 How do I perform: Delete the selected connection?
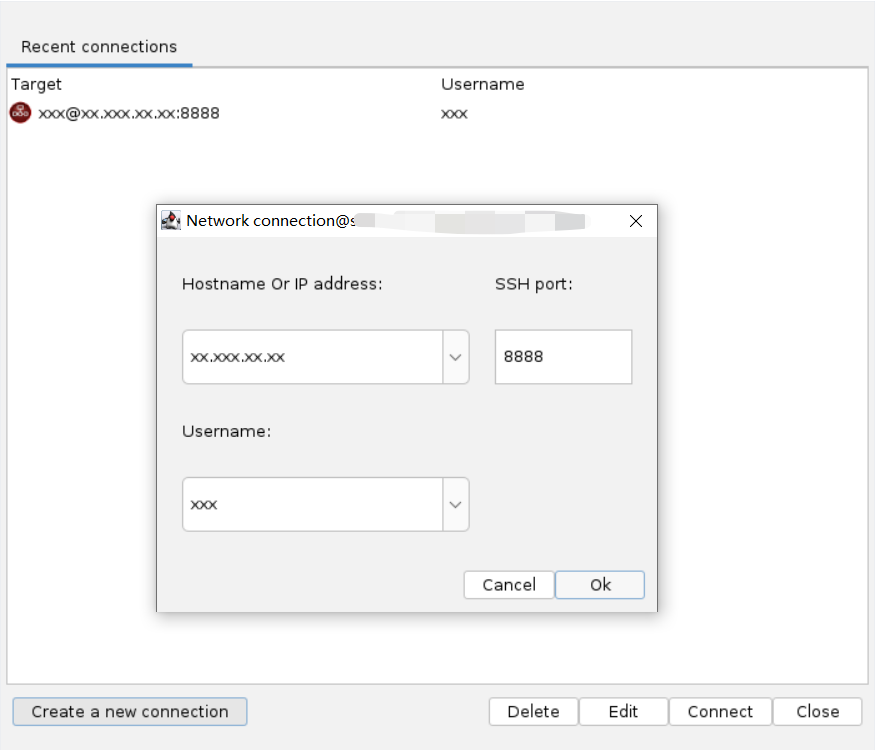click(533, 712)
